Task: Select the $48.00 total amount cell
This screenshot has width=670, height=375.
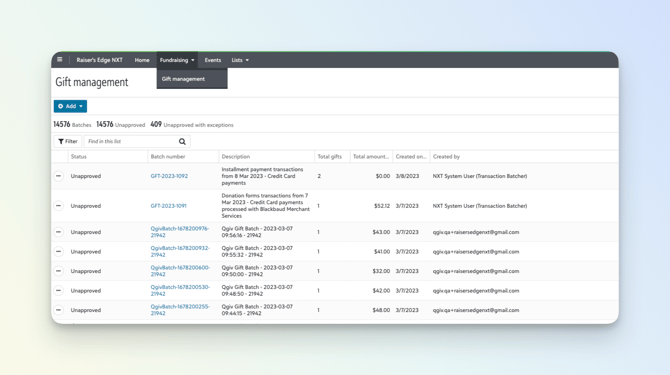Action: click(381, 310)
